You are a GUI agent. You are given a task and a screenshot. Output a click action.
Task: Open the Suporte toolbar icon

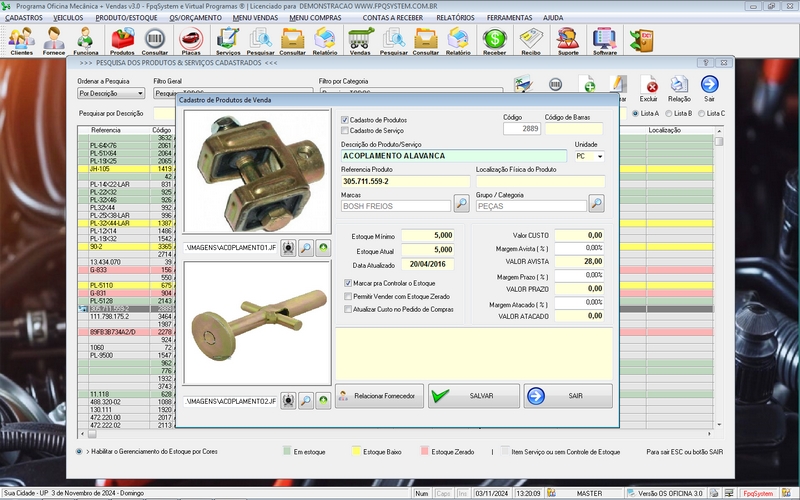567,40
